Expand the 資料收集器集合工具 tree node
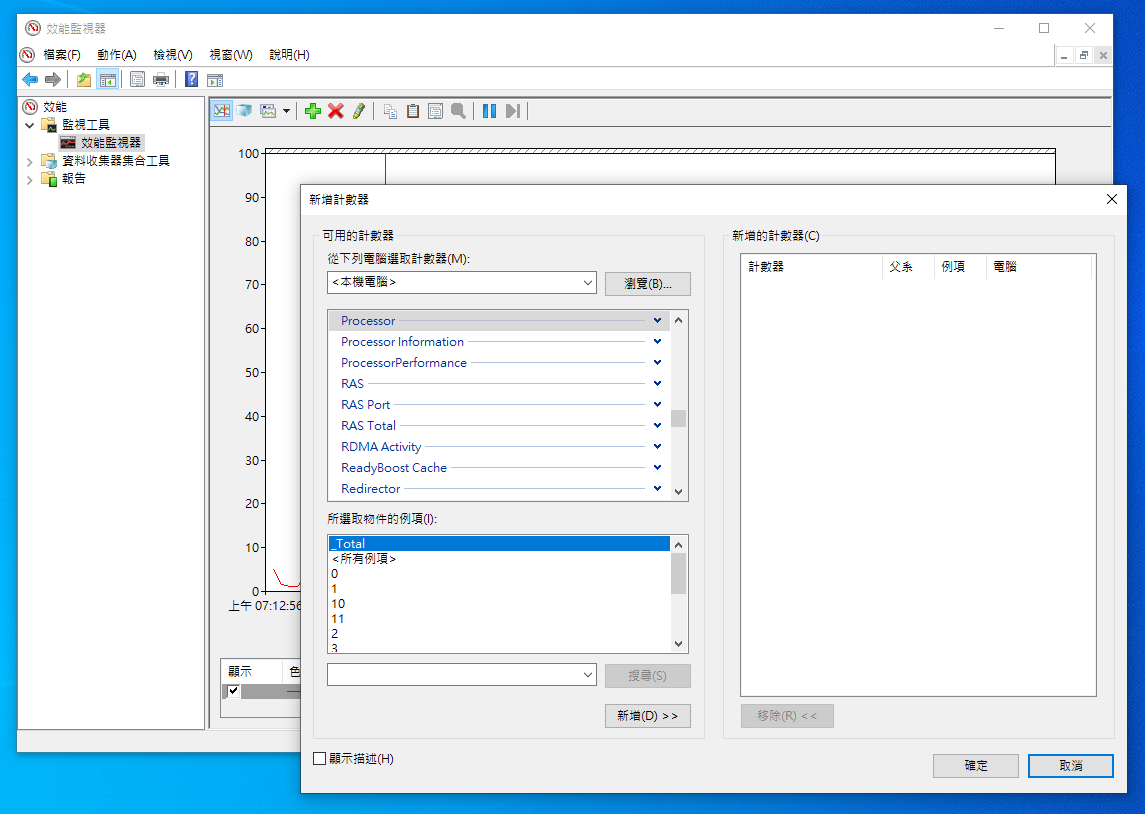This screenshot has height=814, width=1145. [29, 161]
